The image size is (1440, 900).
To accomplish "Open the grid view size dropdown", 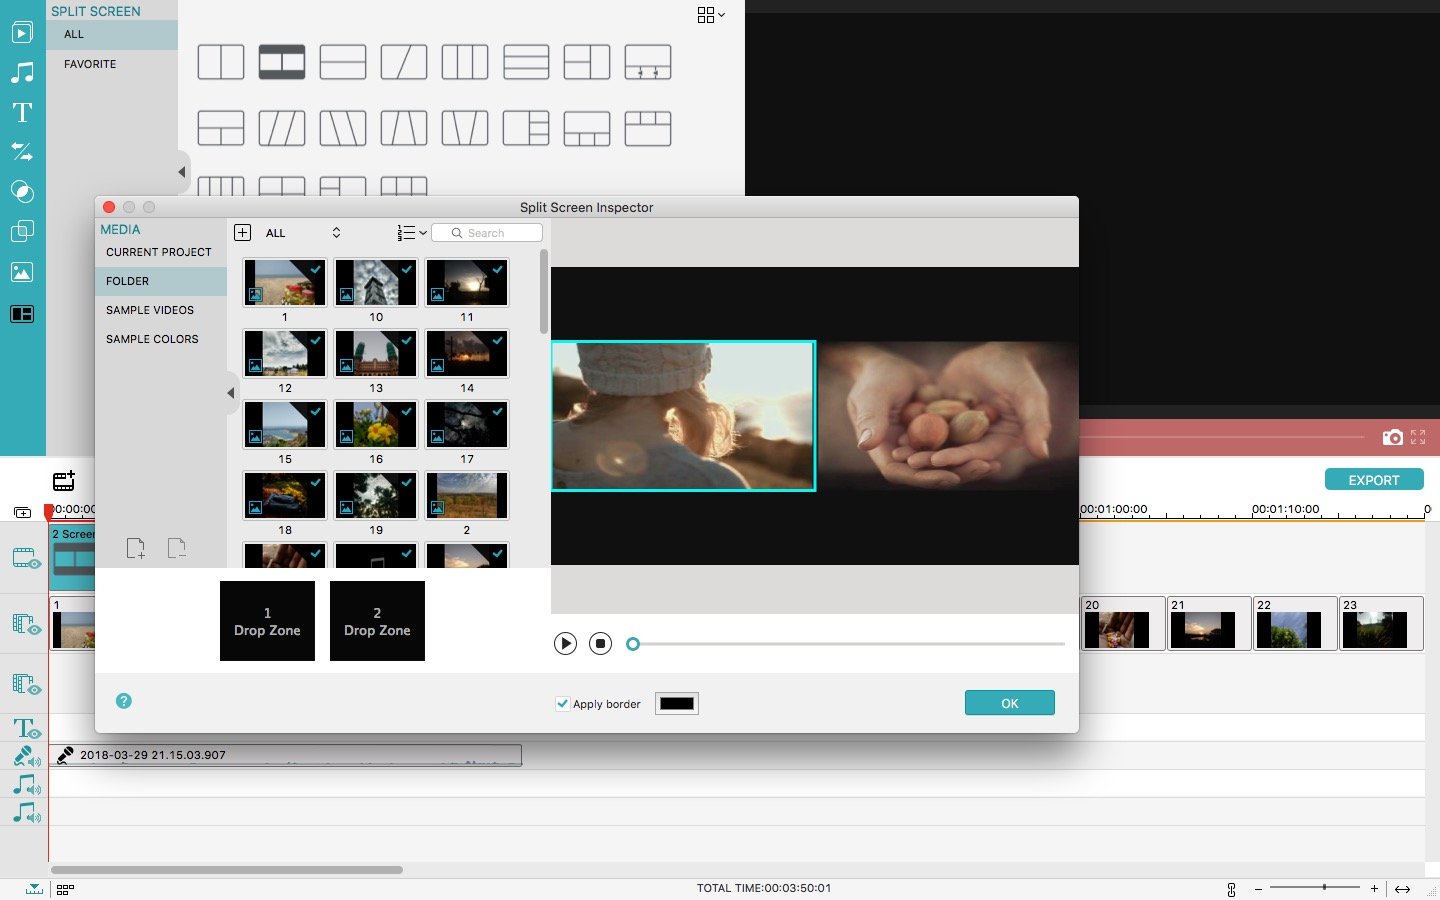I will (710, 15).
